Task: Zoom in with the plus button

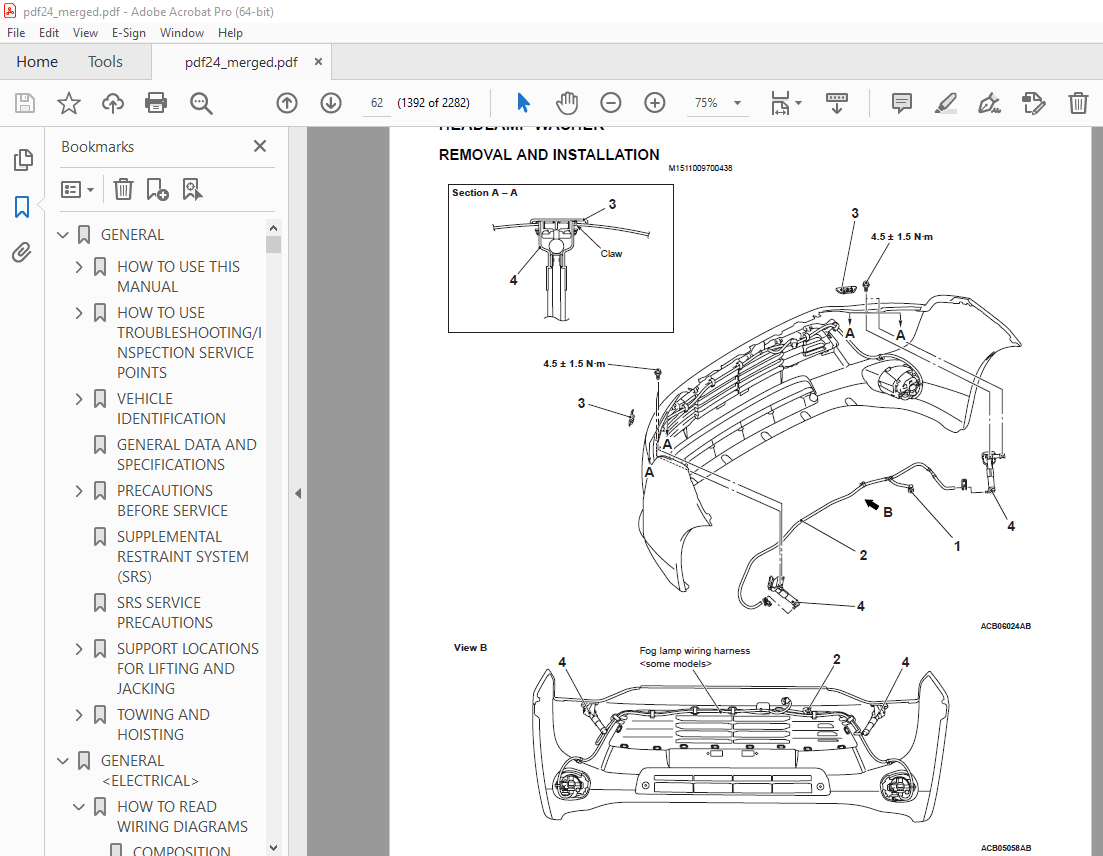Action: (x=654, y=103)
